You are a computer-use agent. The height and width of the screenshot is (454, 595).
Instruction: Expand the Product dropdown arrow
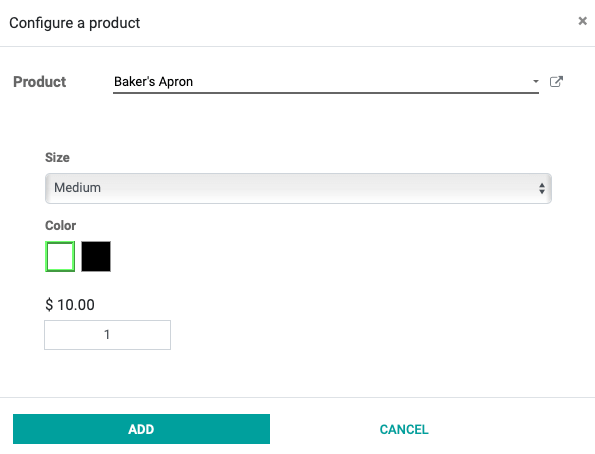pos(535,81)
